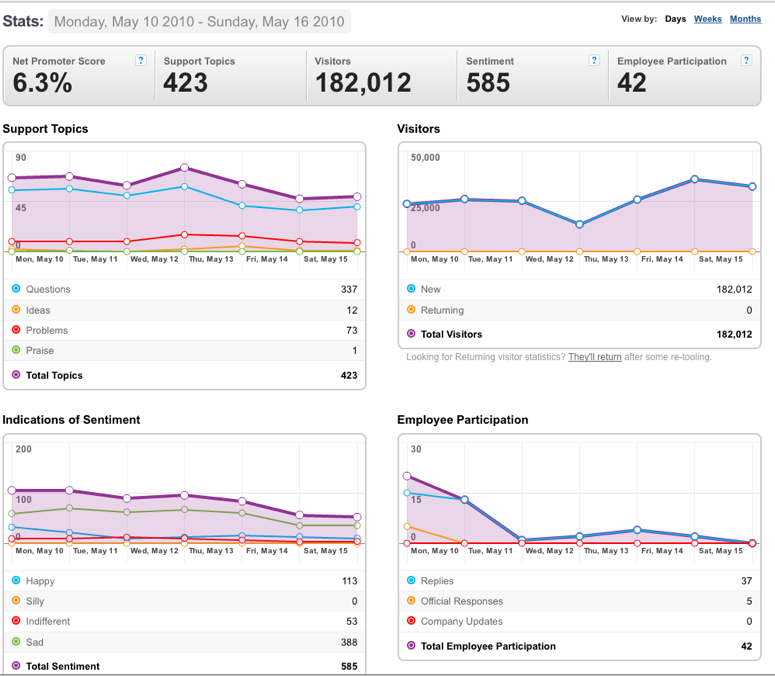Image resolution: width=775 pixels, height=676 pixels.
Task: Follow the They'll return link
Action: (595, 357)
